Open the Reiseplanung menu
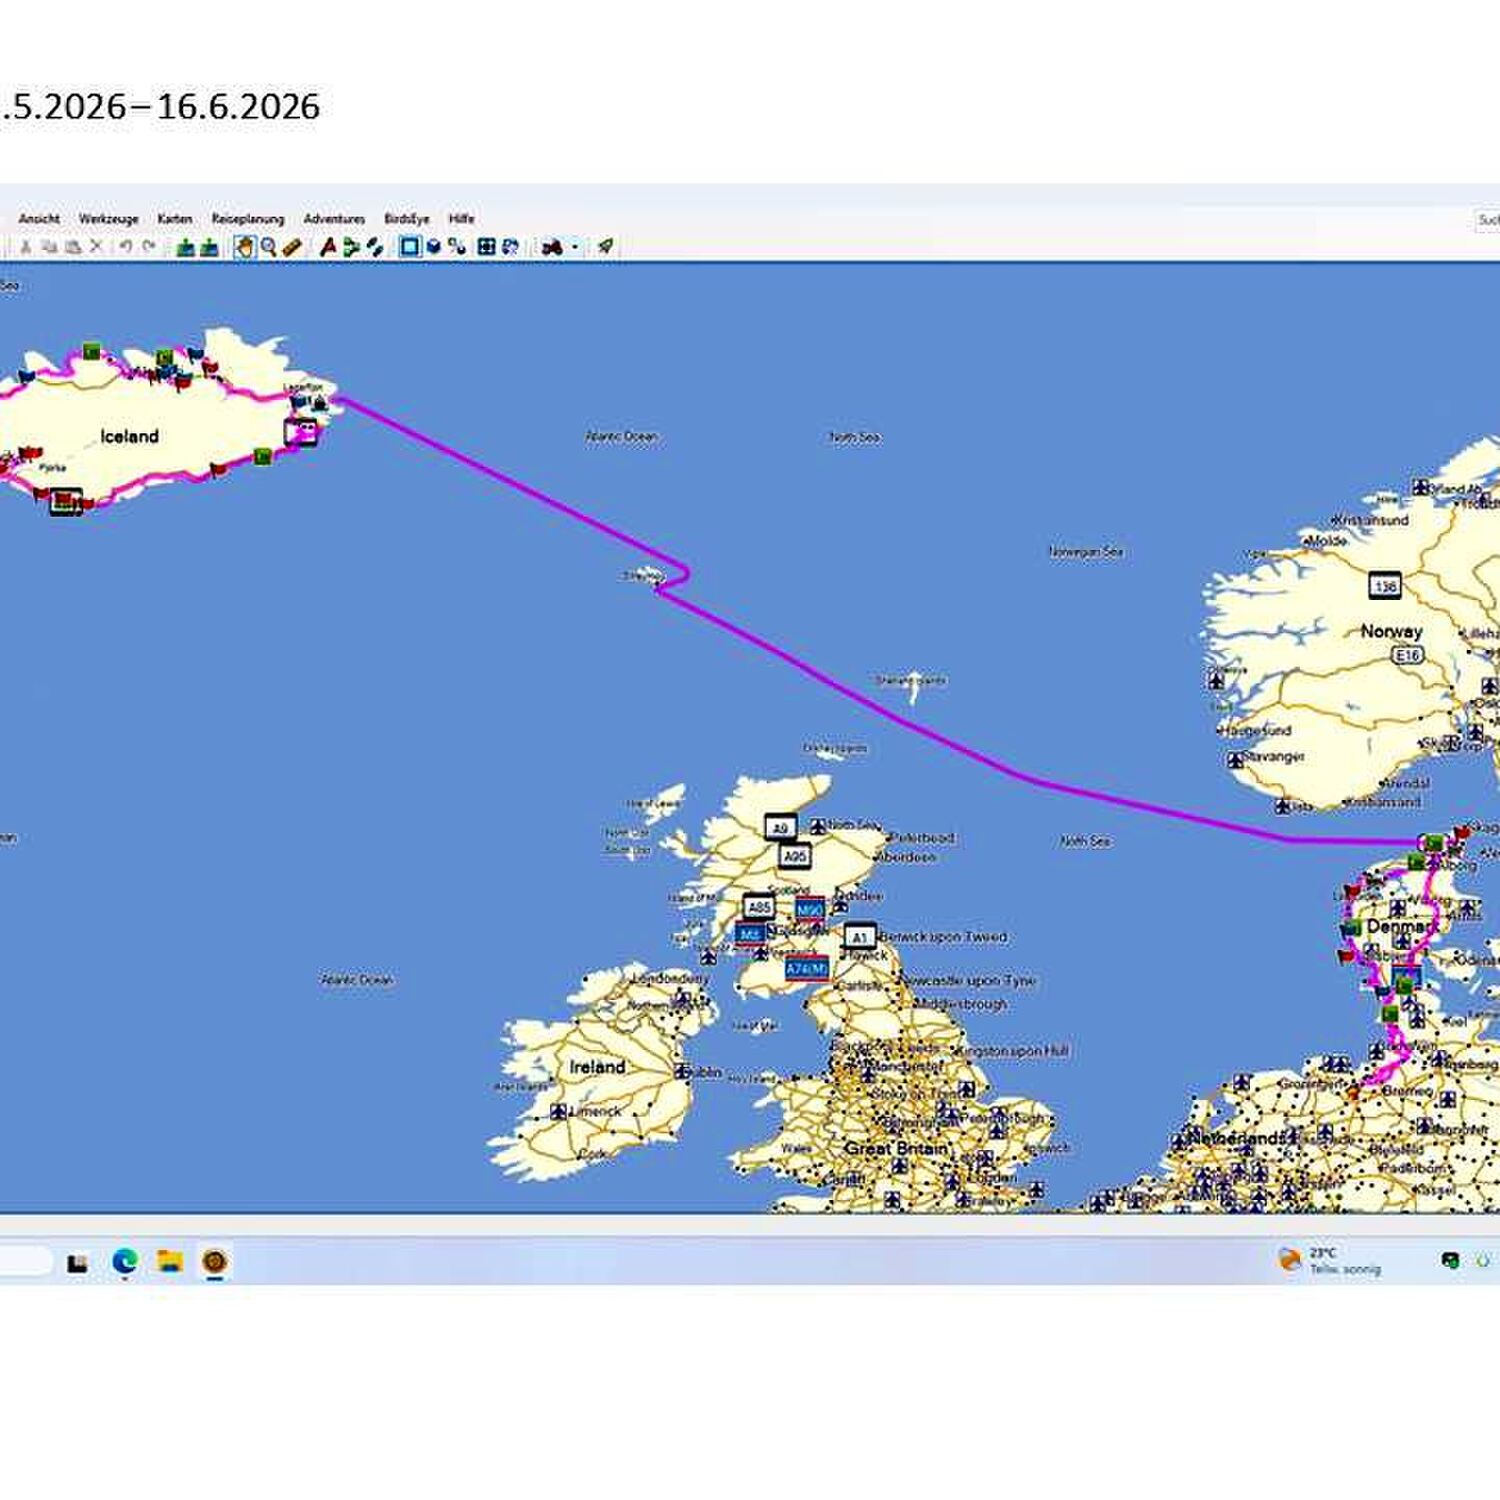1500x1500 pixels. [247, 218]
